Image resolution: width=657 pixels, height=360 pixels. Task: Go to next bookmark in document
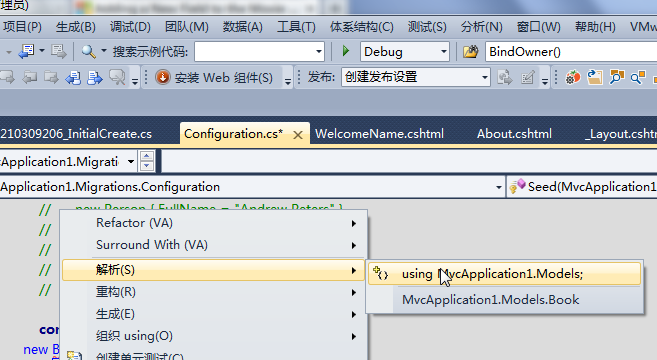[95, 78]
